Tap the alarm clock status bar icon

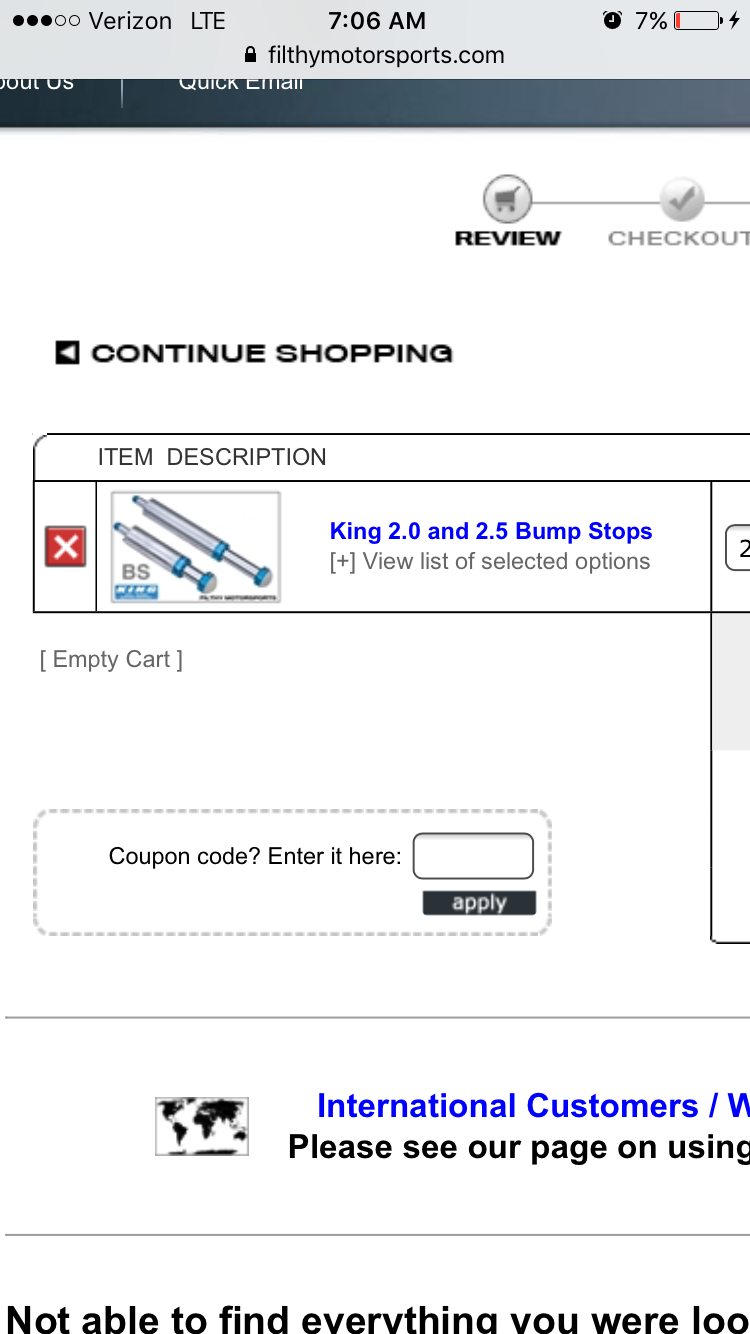tap(612, 21)
